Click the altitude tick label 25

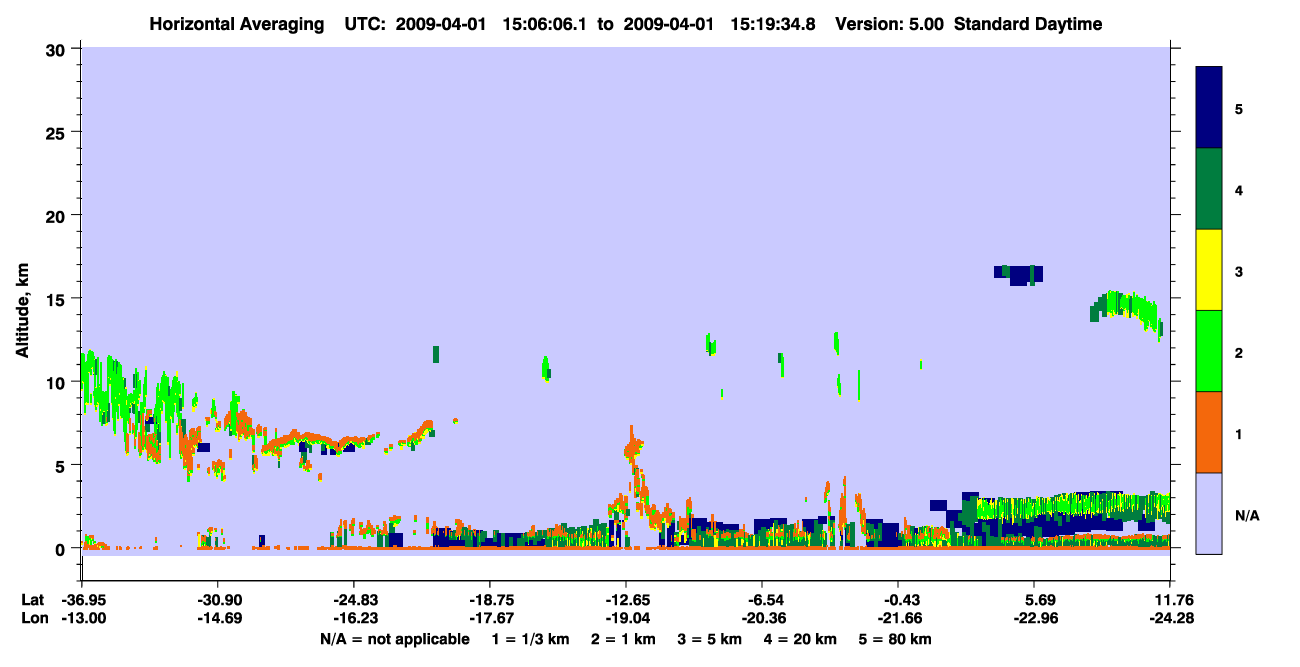(x=58, y=132)
